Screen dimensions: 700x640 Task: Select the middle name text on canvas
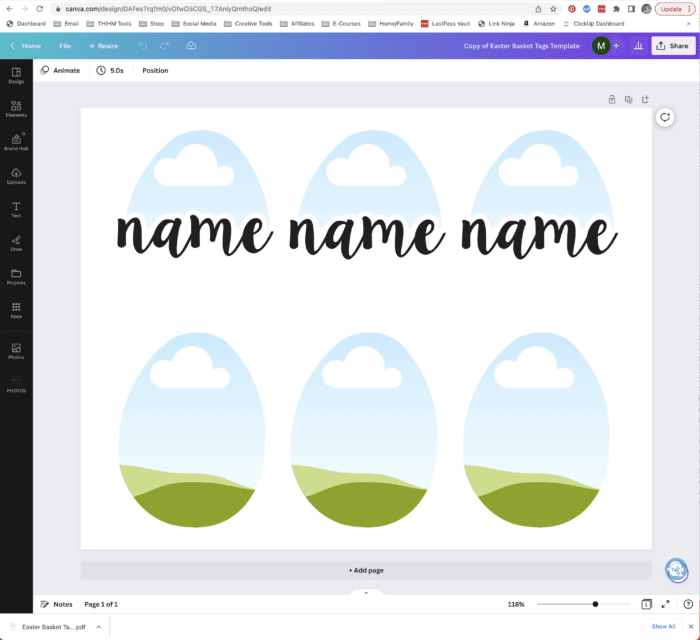(x=366, y=232)
